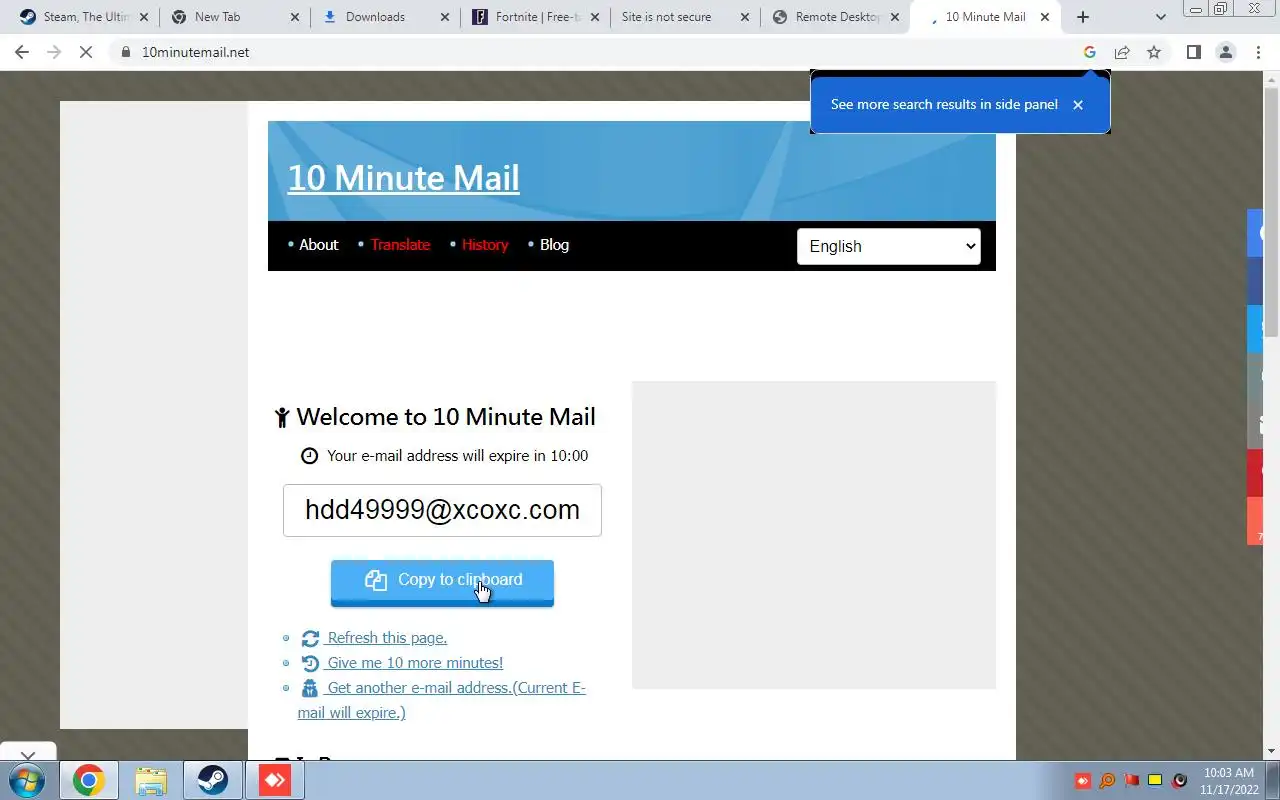This screenshot has height=800, width=1280.
Task: Open the English language dropdown
Action: [888, 246]
